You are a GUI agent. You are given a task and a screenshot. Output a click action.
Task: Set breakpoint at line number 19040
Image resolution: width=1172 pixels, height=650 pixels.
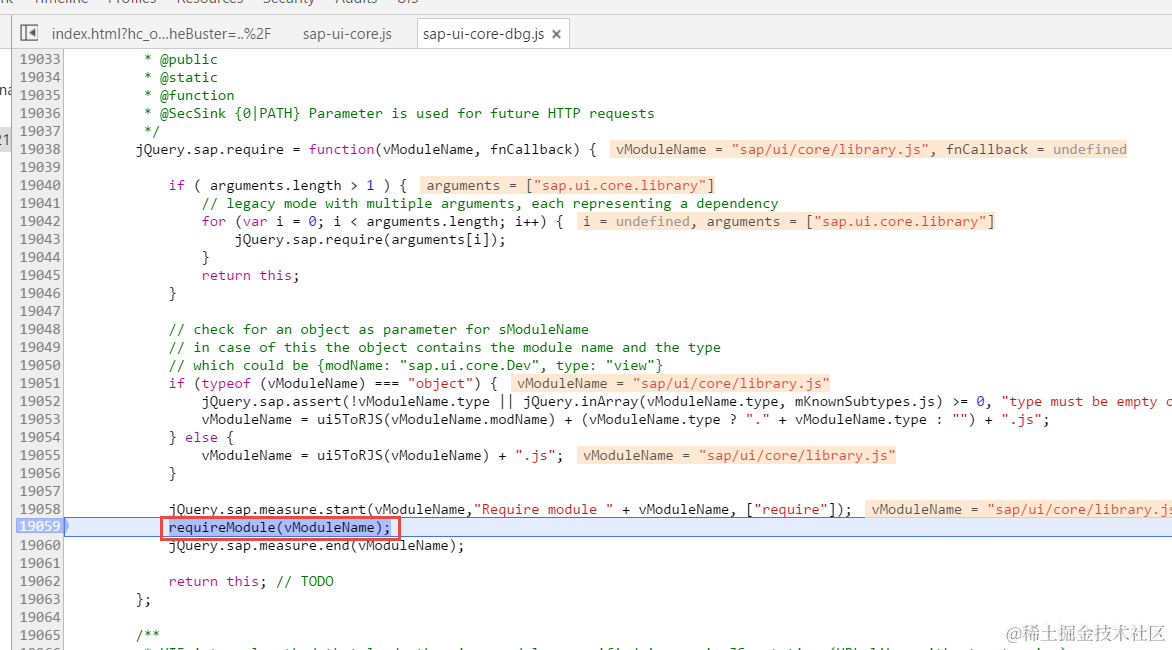[x=40, y=185]
